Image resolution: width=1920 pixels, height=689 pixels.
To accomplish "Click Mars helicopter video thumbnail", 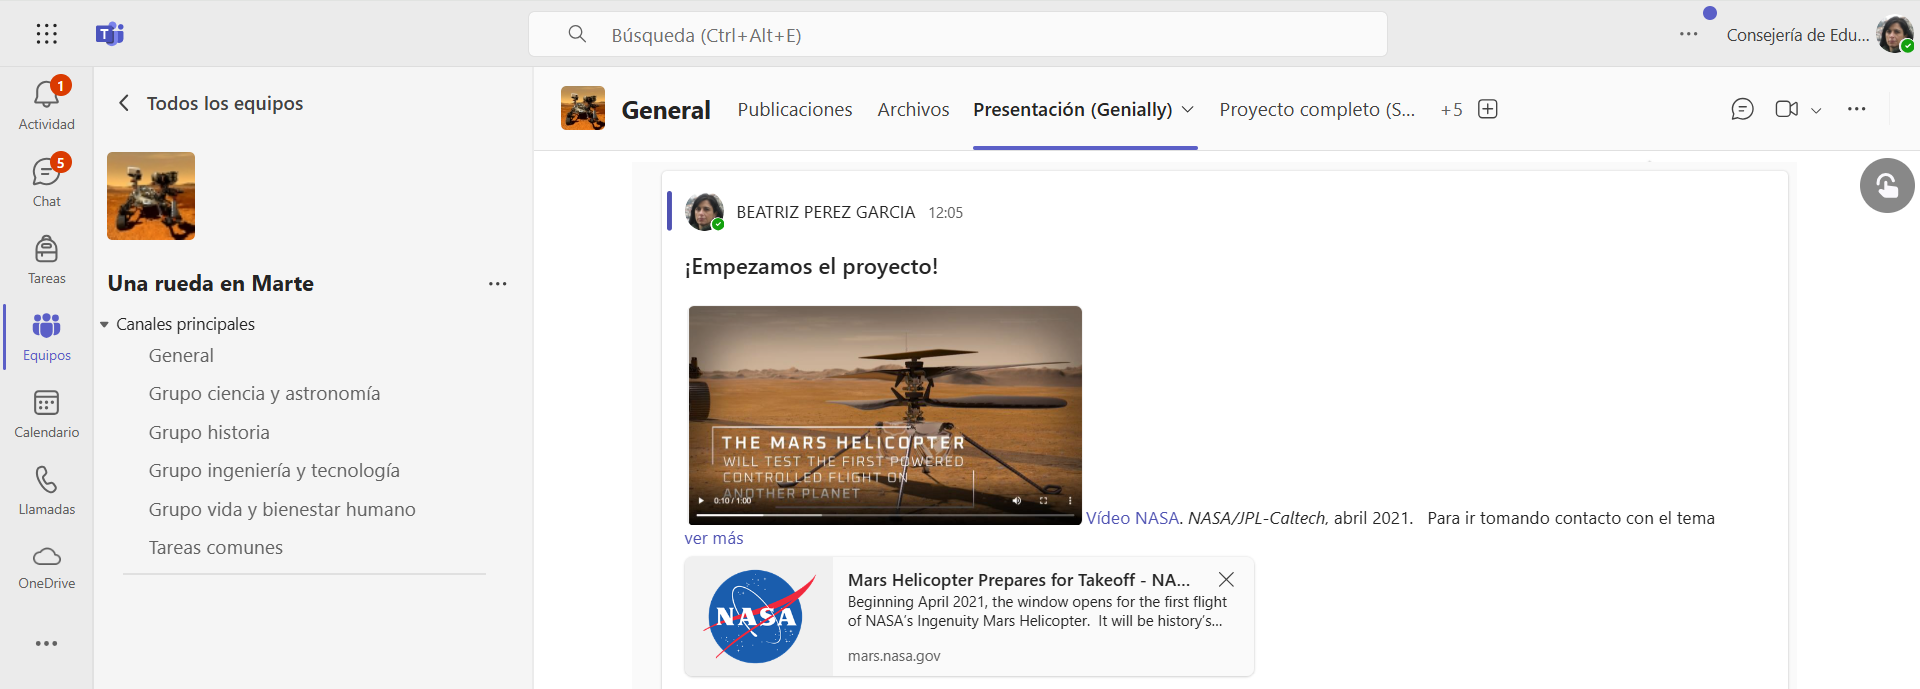I will pos(885,415).
